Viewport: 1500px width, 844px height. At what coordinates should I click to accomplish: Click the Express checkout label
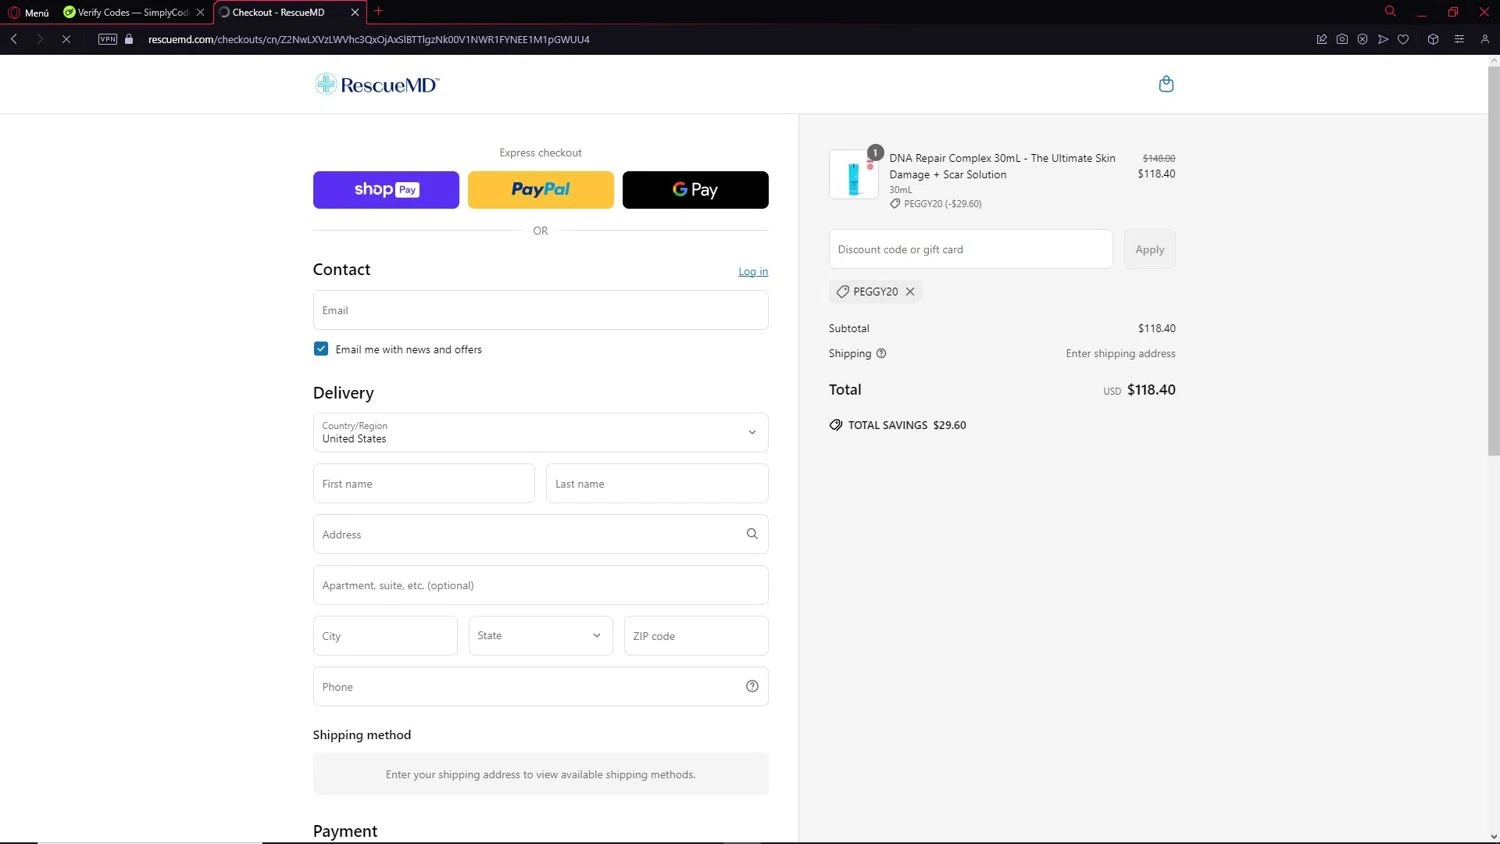click(x=541, y=153)
